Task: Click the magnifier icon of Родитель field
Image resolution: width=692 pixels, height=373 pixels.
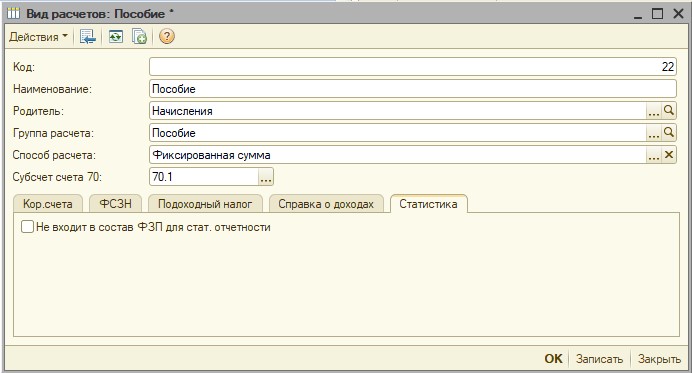Action: 669,111
